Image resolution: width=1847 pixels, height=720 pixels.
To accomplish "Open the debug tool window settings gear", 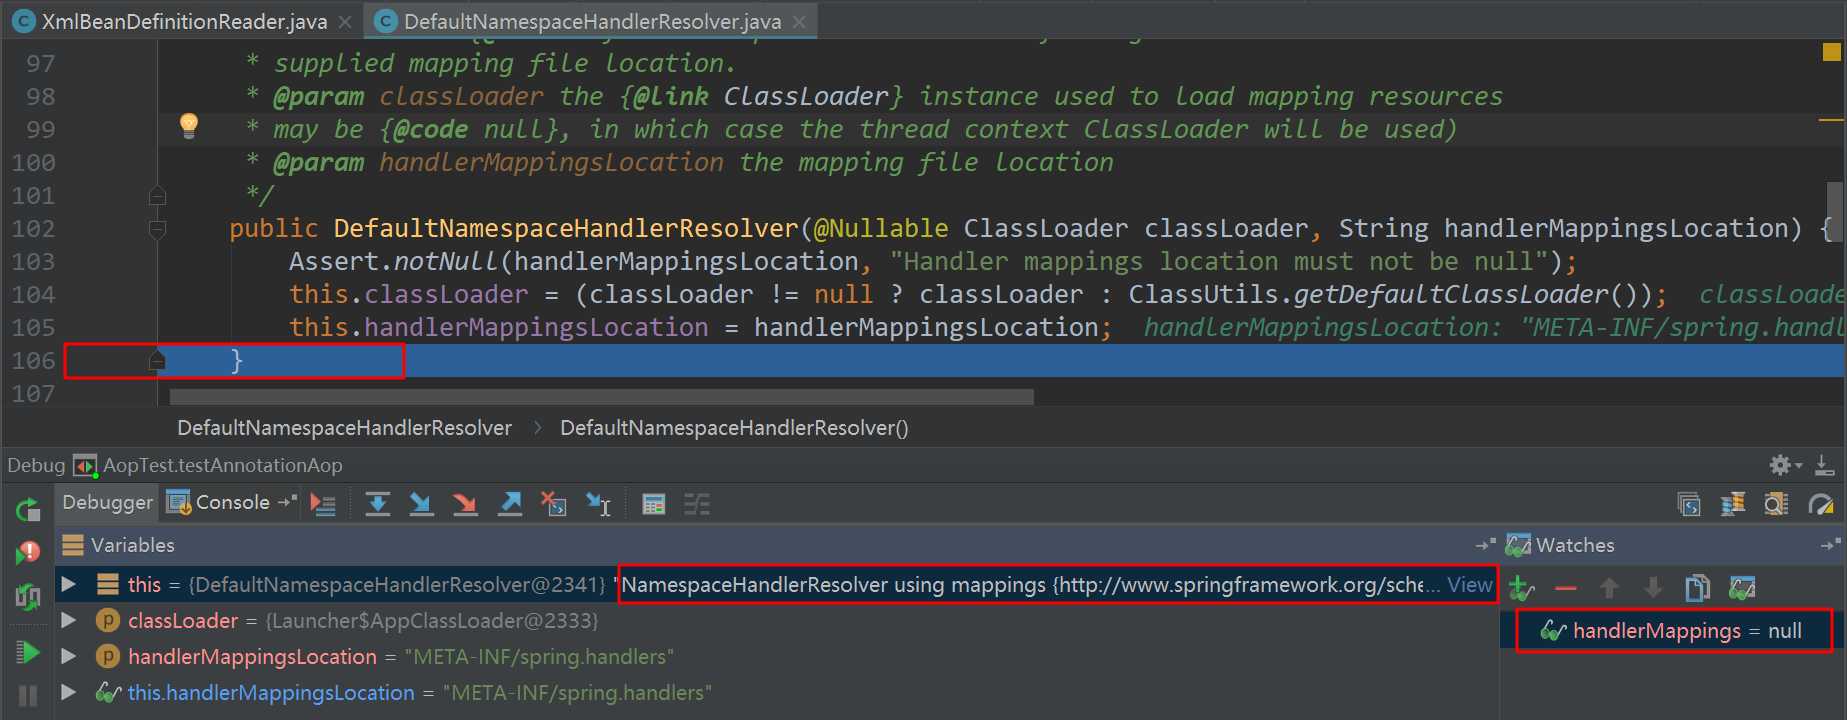I will point(1783,465).
